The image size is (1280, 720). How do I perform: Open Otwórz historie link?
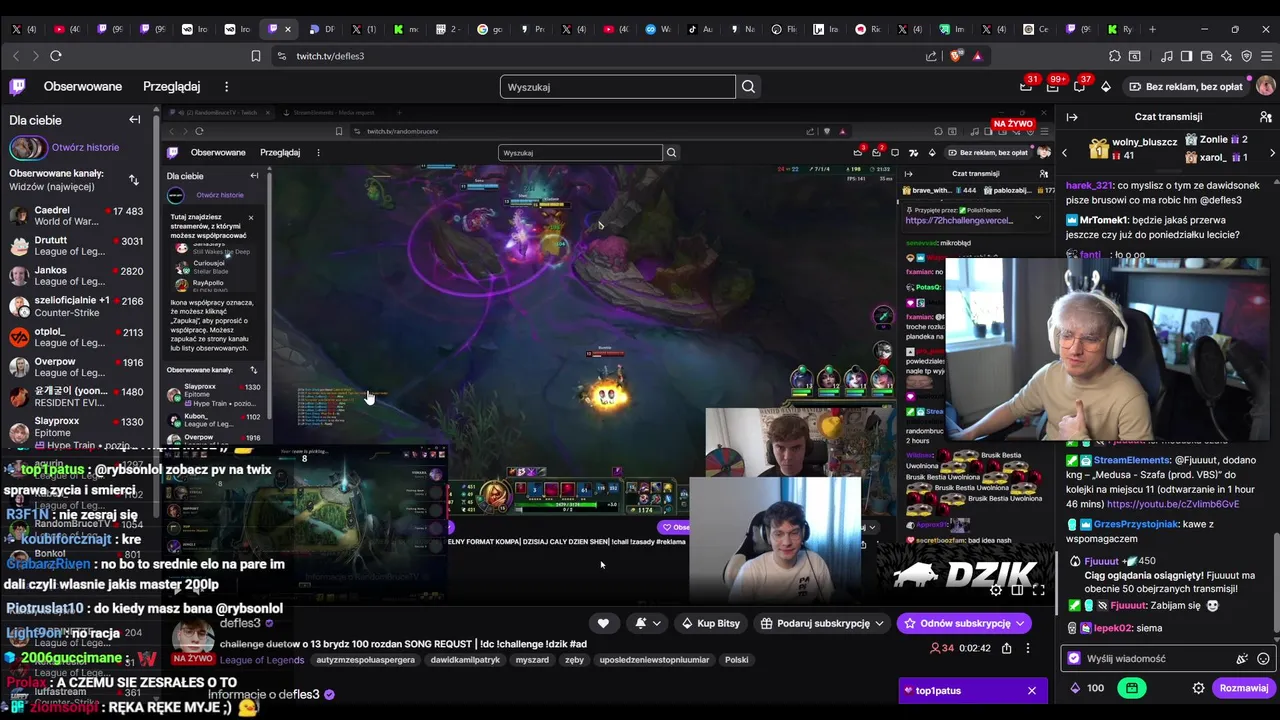pos(85,147)
